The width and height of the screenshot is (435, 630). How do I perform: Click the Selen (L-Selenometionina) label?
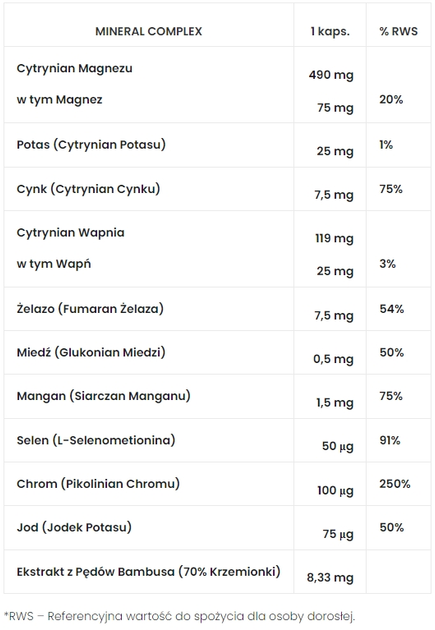(96, 440)
